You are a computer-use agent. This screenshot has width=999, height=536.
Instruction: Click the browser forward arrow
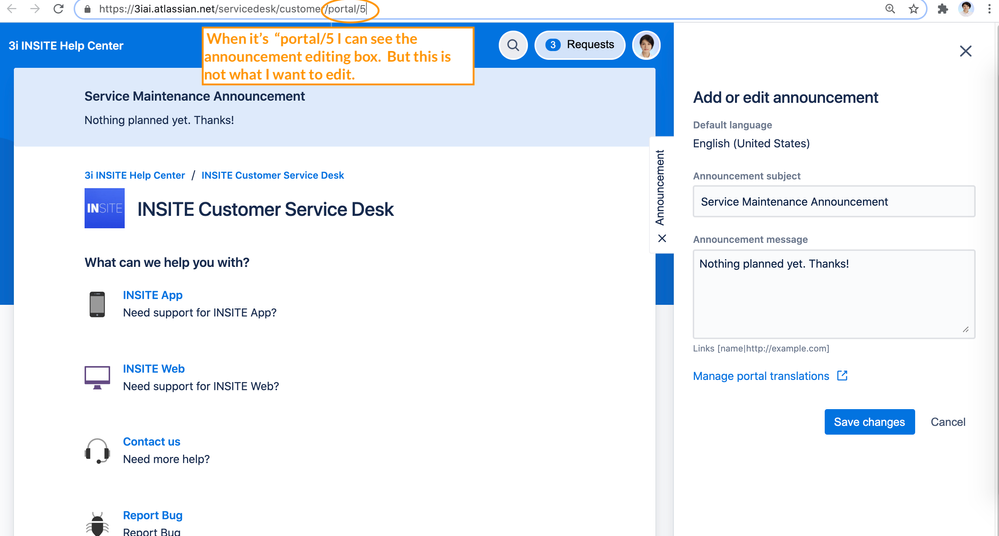[x=34, y=9]
